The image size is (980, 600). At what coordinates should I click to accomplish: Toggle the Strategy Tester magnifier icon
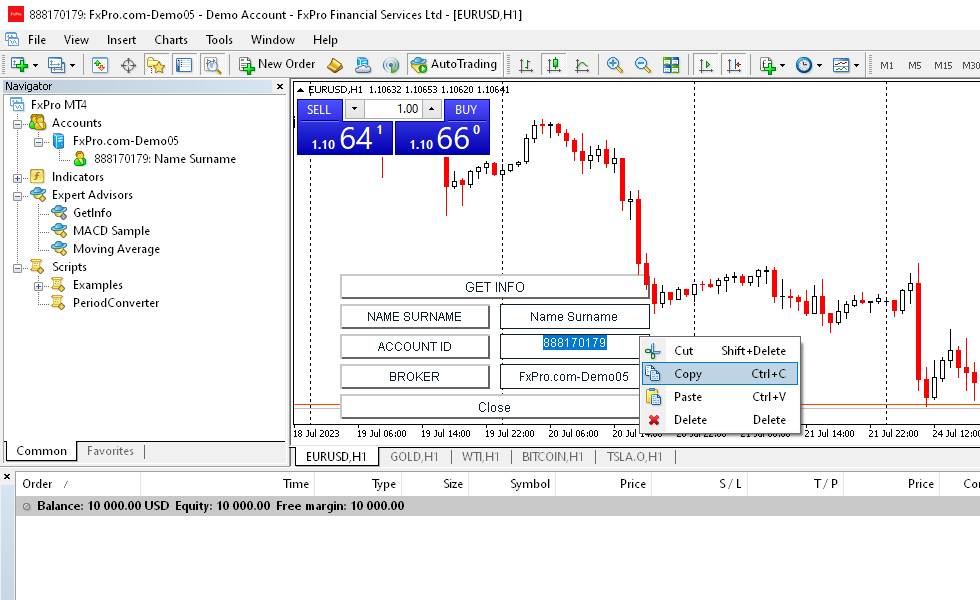tap(212, 65)
